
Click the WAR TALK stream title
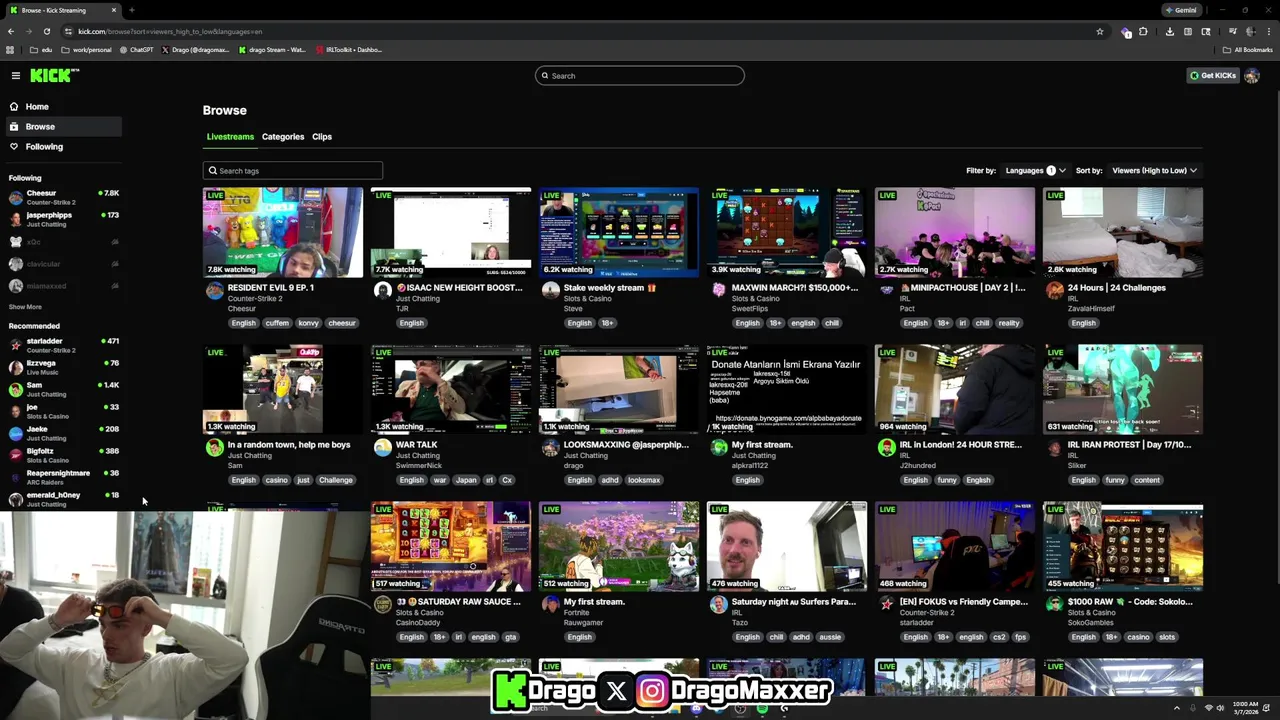tap(416, 445)
